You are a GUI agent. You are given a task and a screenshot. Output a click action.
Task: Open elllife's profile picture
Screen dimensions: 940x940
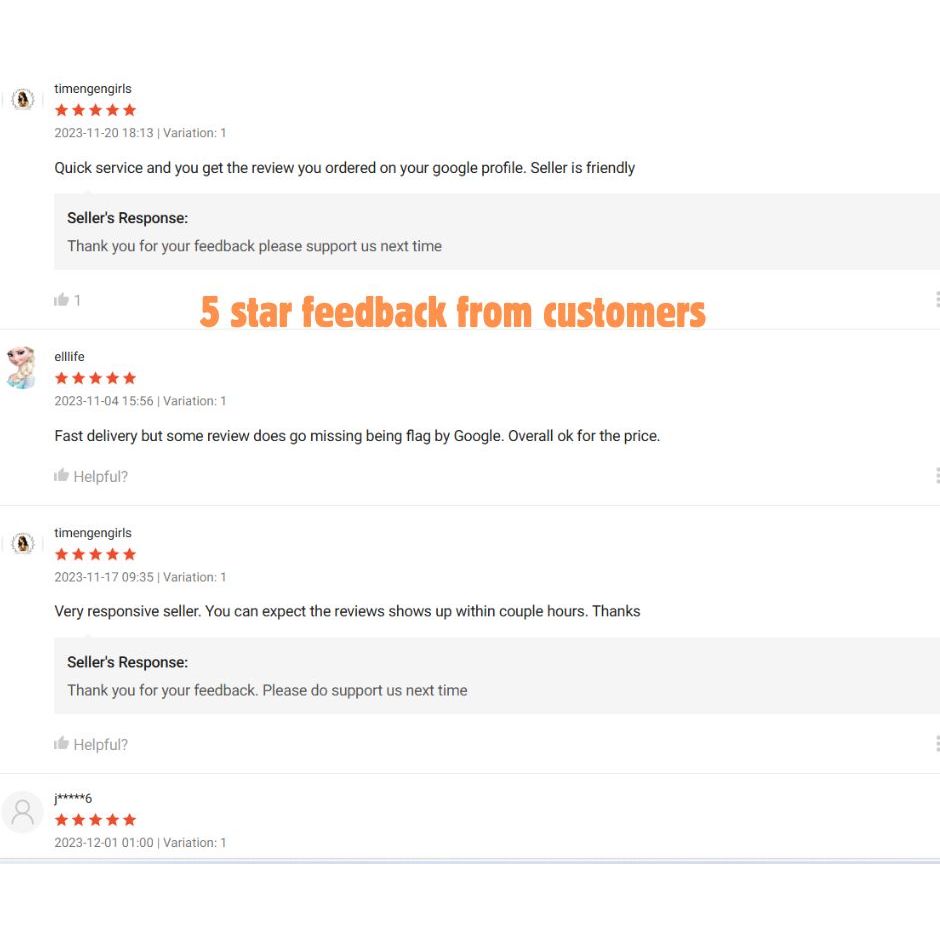tap(21, 367)
